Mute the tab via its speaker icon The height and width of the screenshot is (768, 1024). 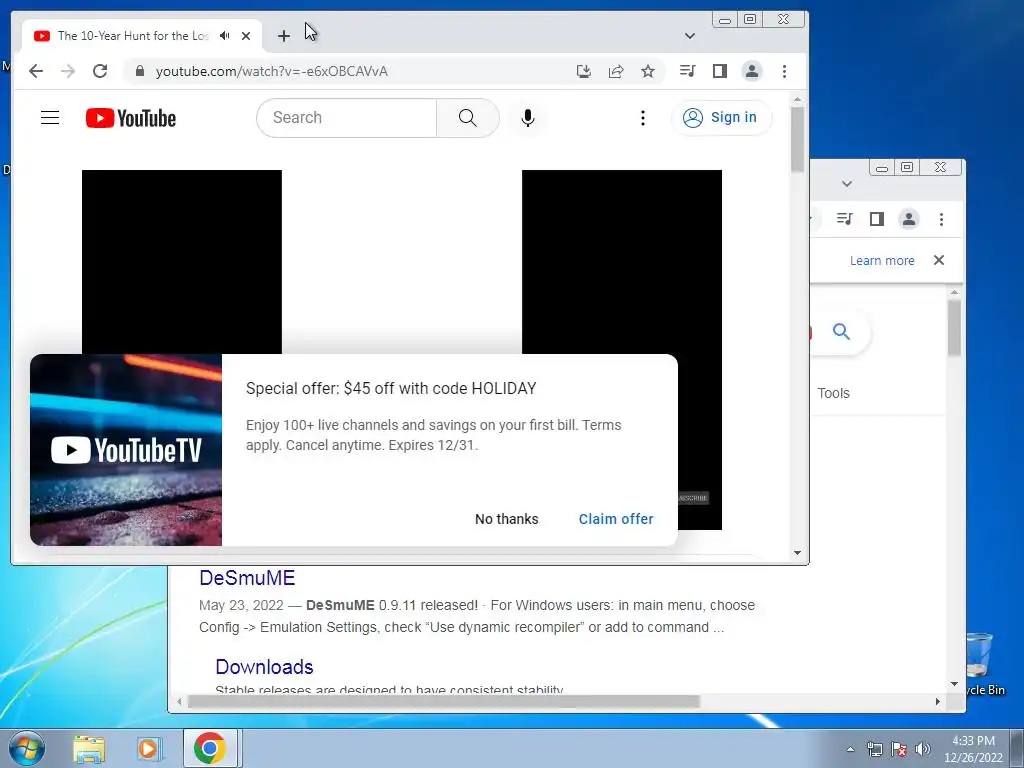[x=225, y=36]
